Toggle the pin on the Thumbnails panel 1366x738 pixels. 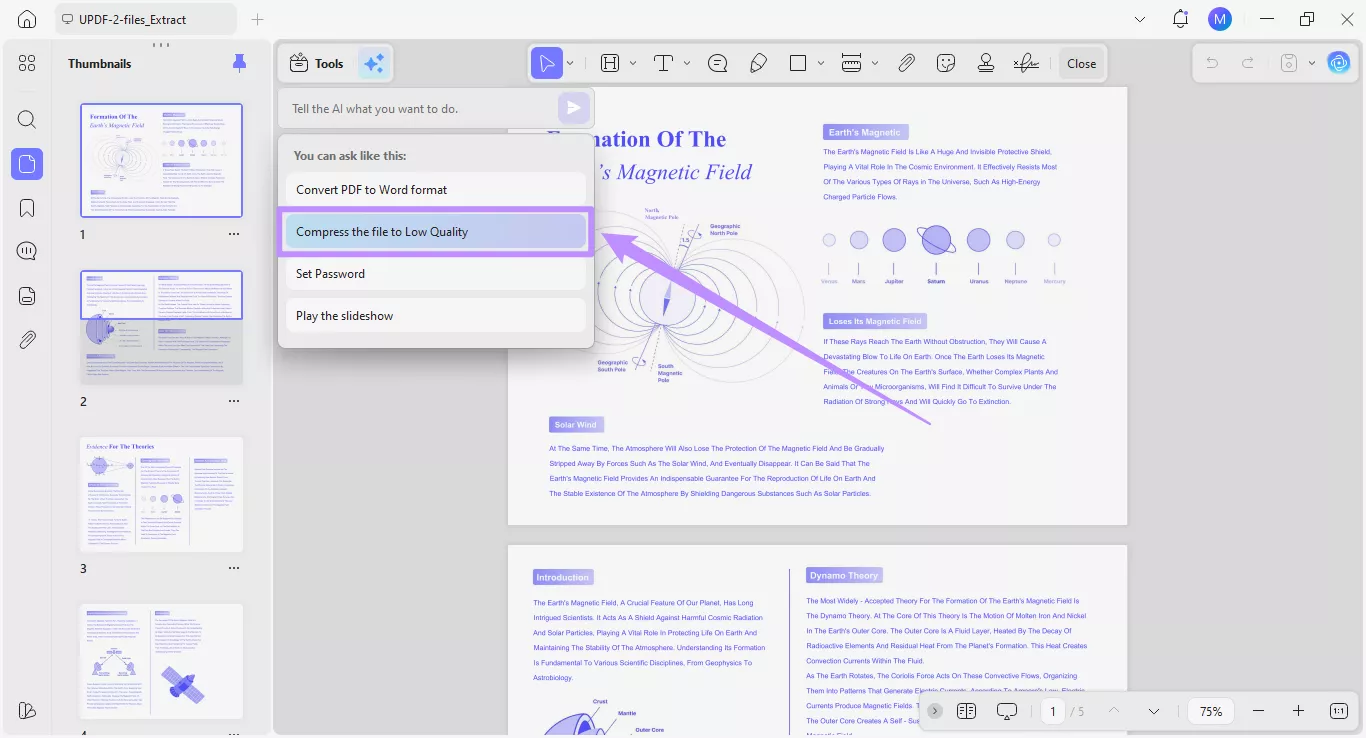239,63
